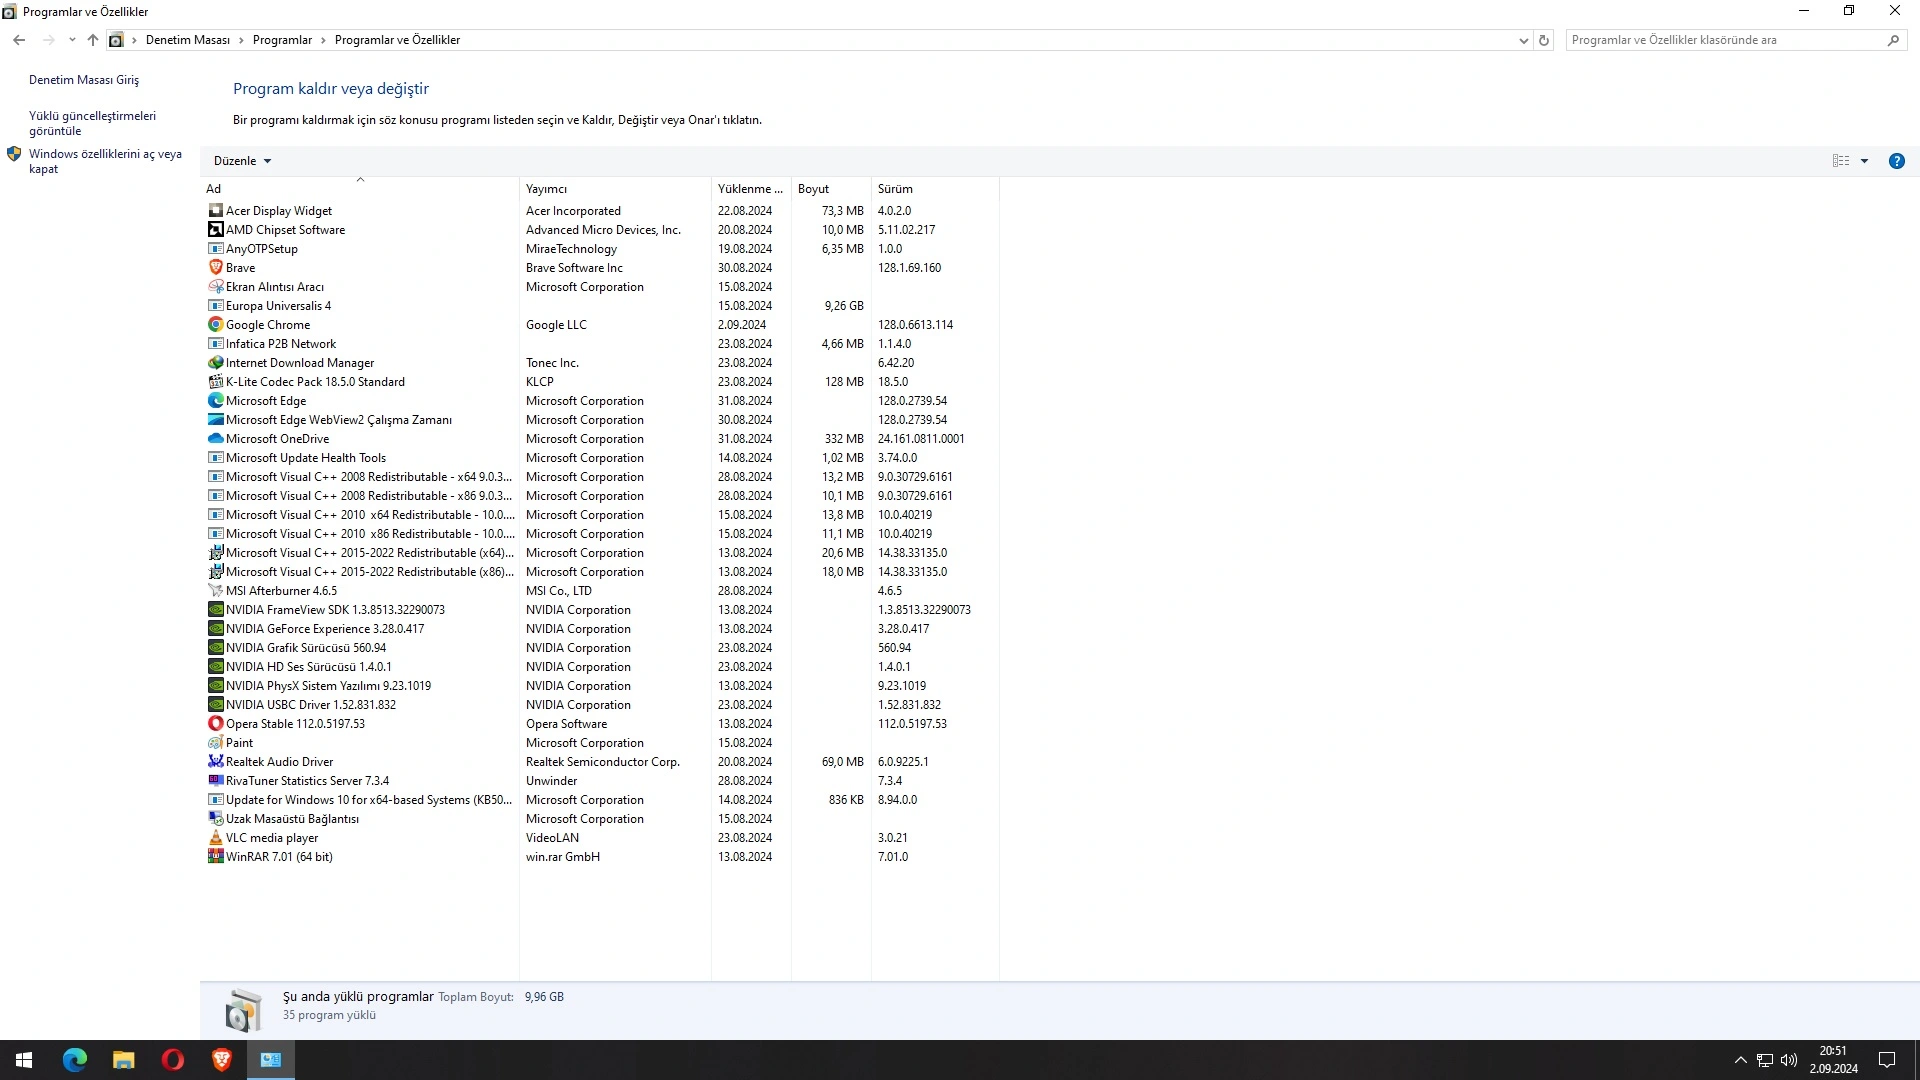Click the Brave program icon in list
The width and height of the screenshot is (1920, 1080).
coord(215,268)
